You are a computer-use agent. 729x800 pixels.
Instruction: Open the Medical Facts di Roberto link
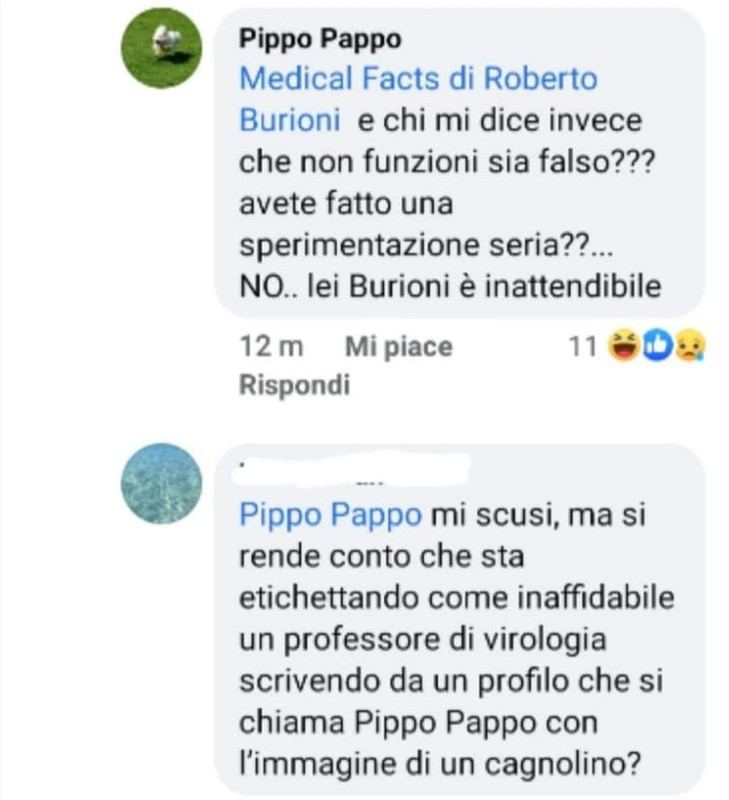coord(418,79)
